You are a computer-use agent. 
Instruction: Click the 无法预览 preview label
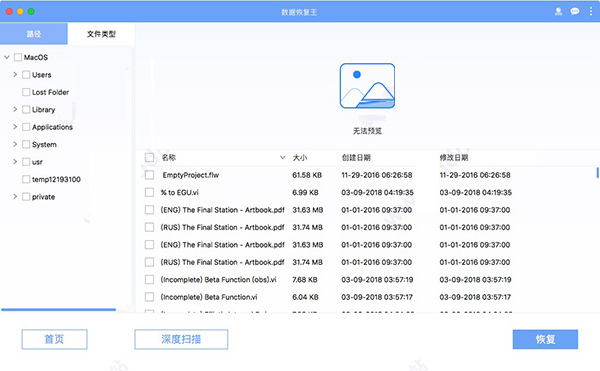tap(367, 131)
